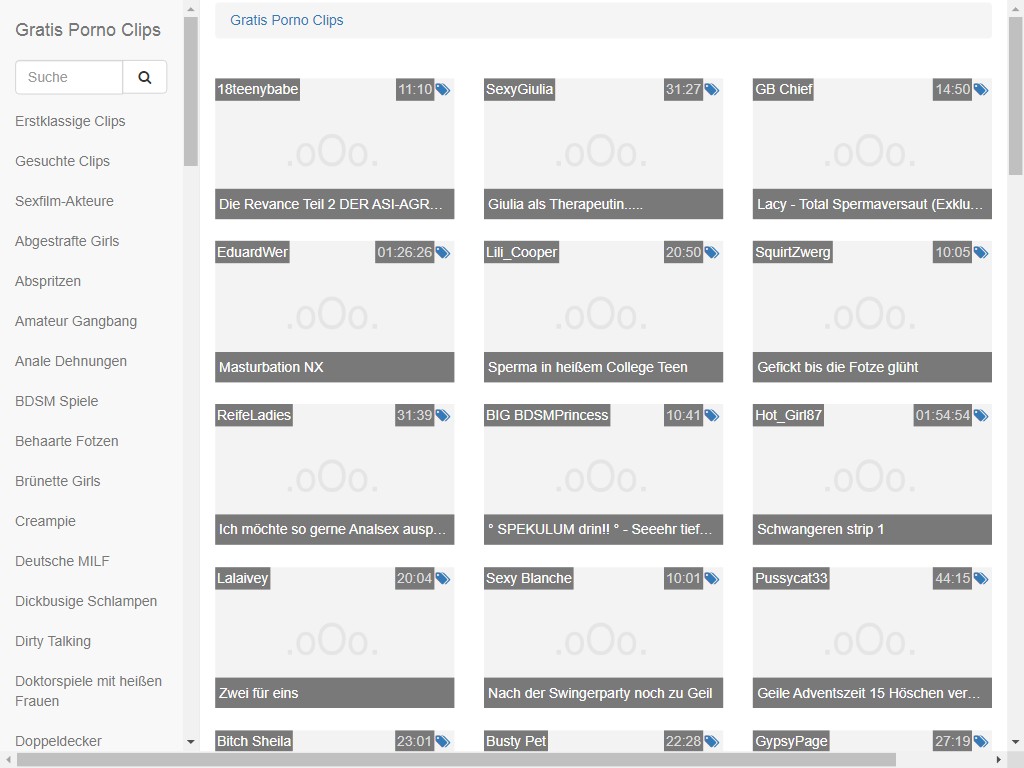Viewport: 1024px width, 768px height.
Task: Focus the Suche search input field
Action: coord(69,77)
